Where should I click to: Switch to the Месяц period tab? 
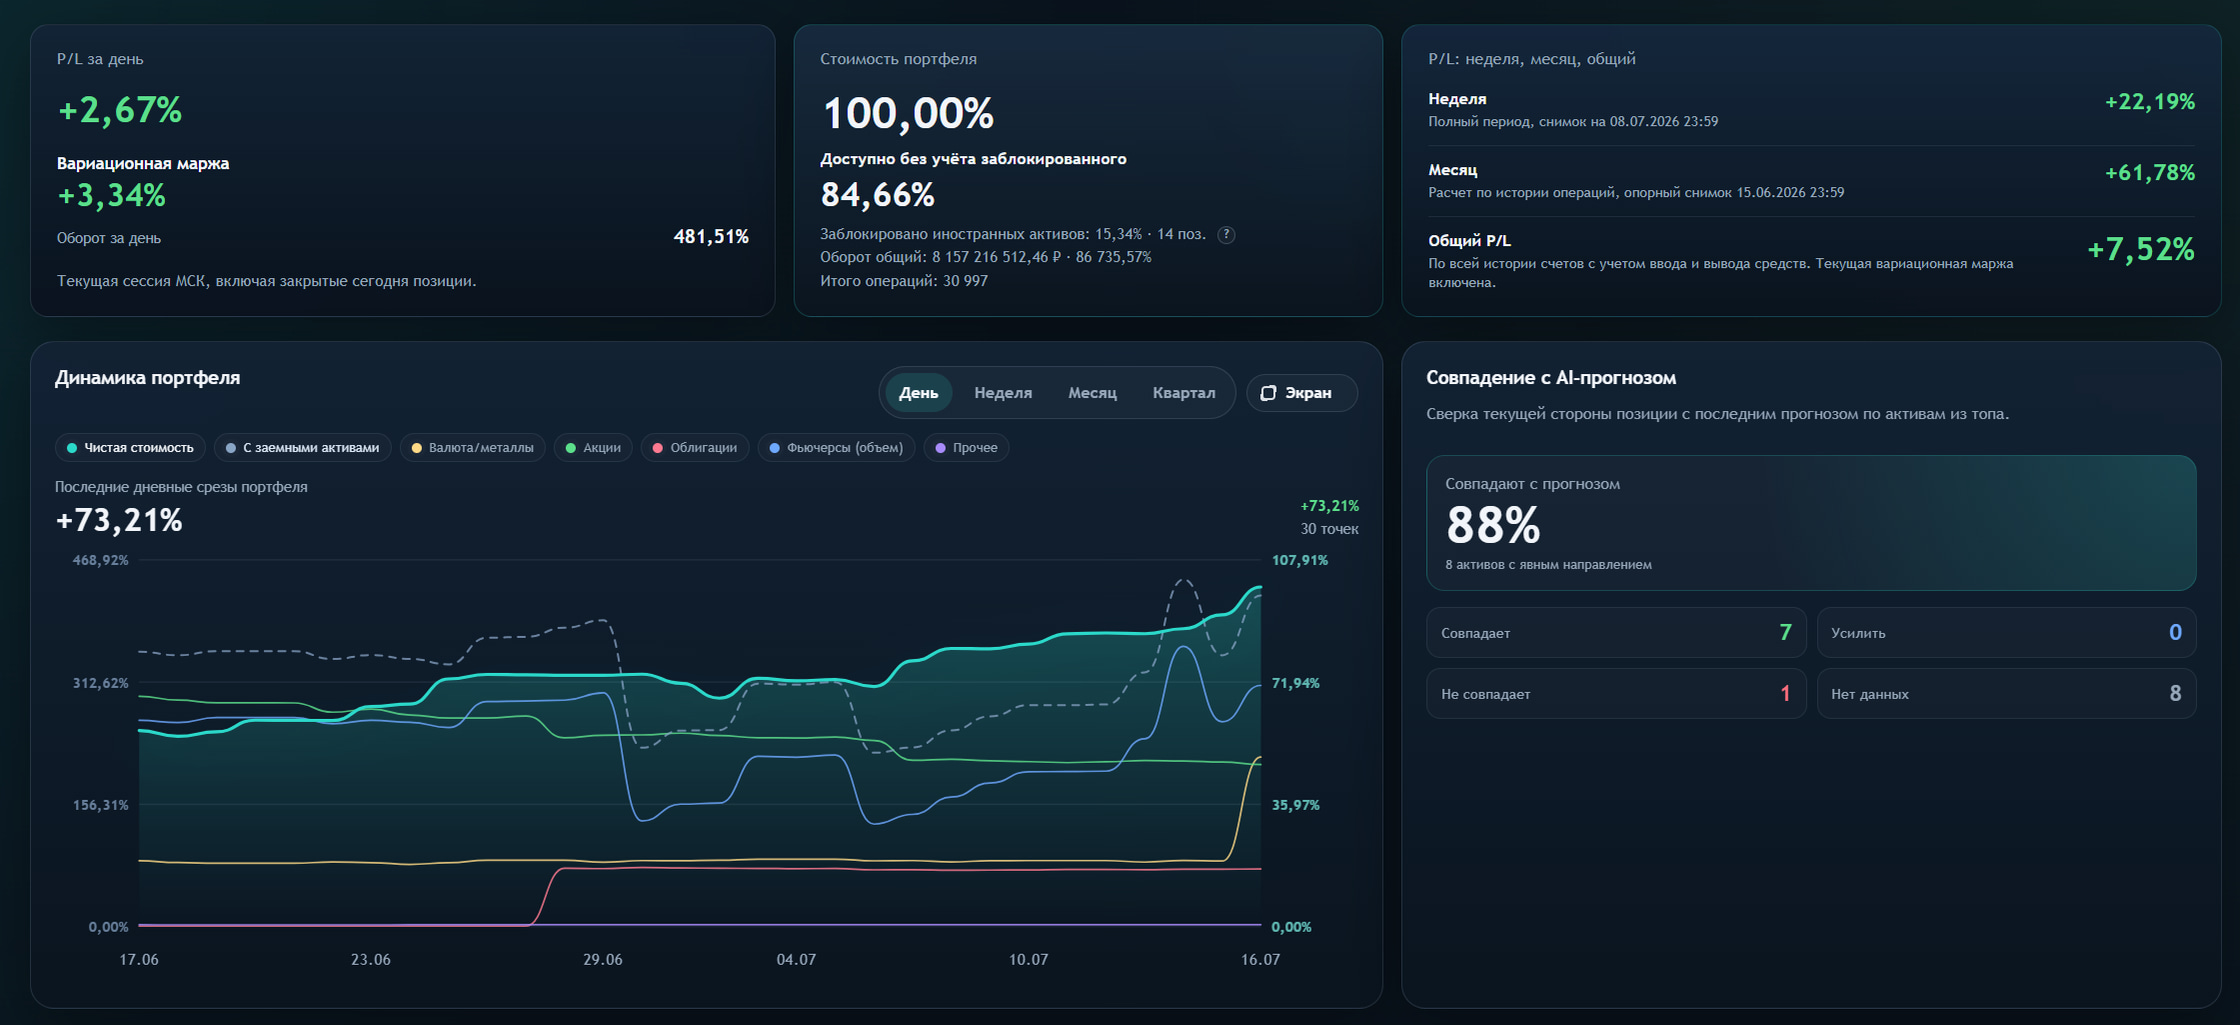pyautogui.click(x=1092, y=393)
